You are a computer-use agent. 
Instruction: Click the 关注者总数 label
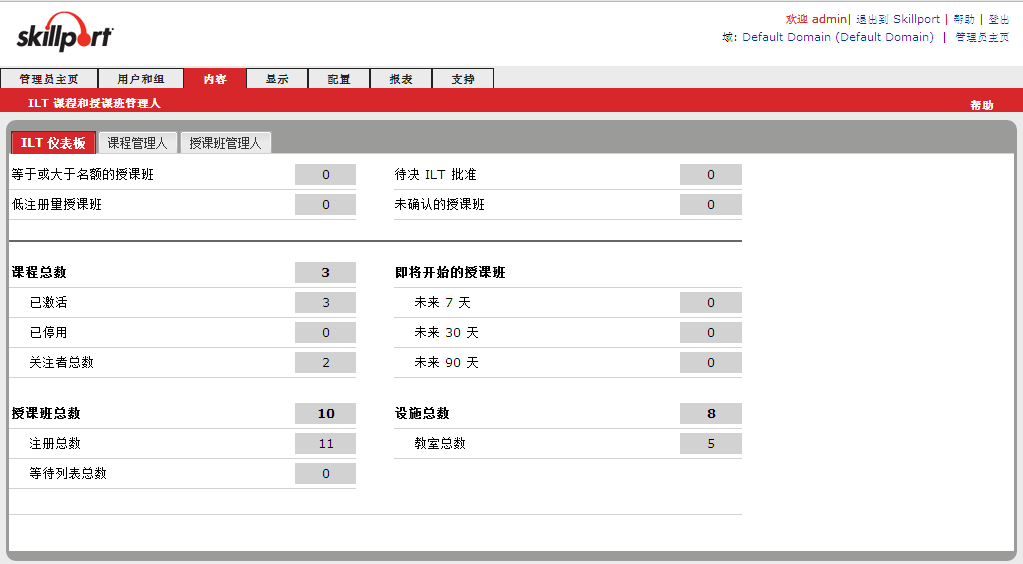tap(61, 362)
